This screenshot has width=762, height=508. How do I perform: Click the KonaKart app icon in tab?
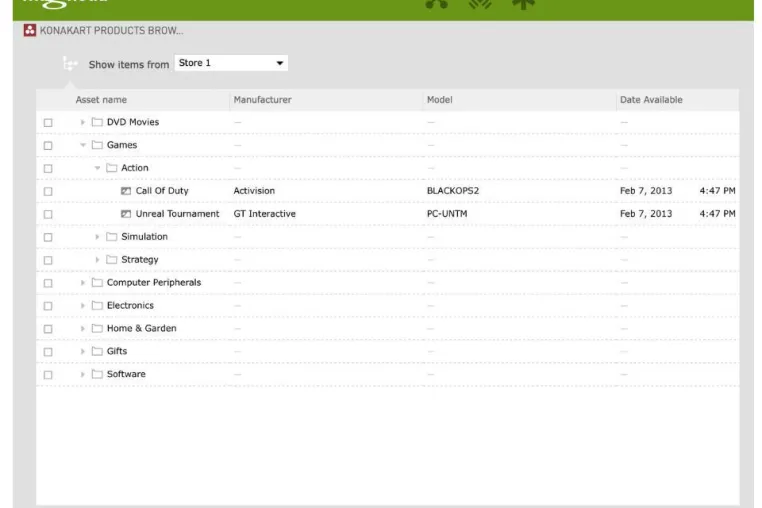click(x=30, y=30)
